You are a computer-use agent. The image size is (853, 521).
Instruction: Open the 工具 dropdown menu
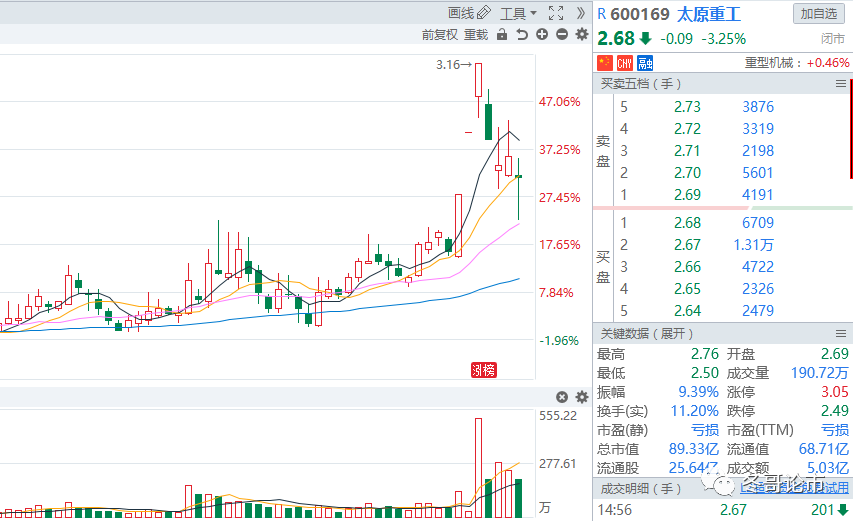coord(518,13)
